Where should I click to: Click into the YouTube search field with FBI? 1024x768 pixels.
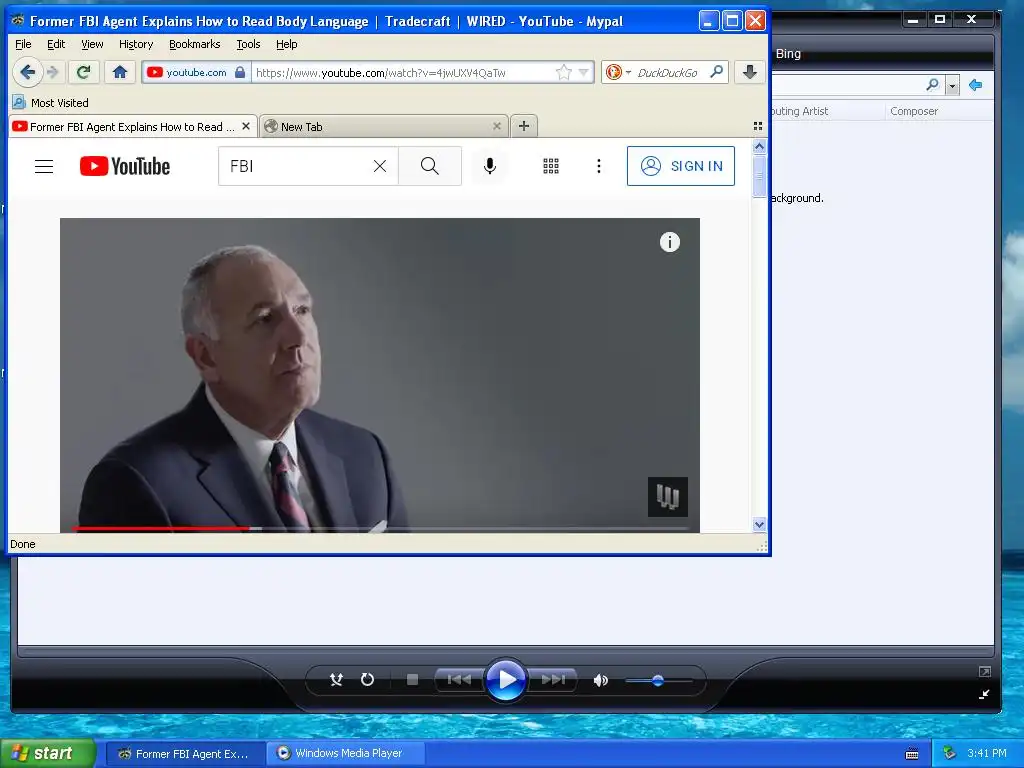click(297, 167)
